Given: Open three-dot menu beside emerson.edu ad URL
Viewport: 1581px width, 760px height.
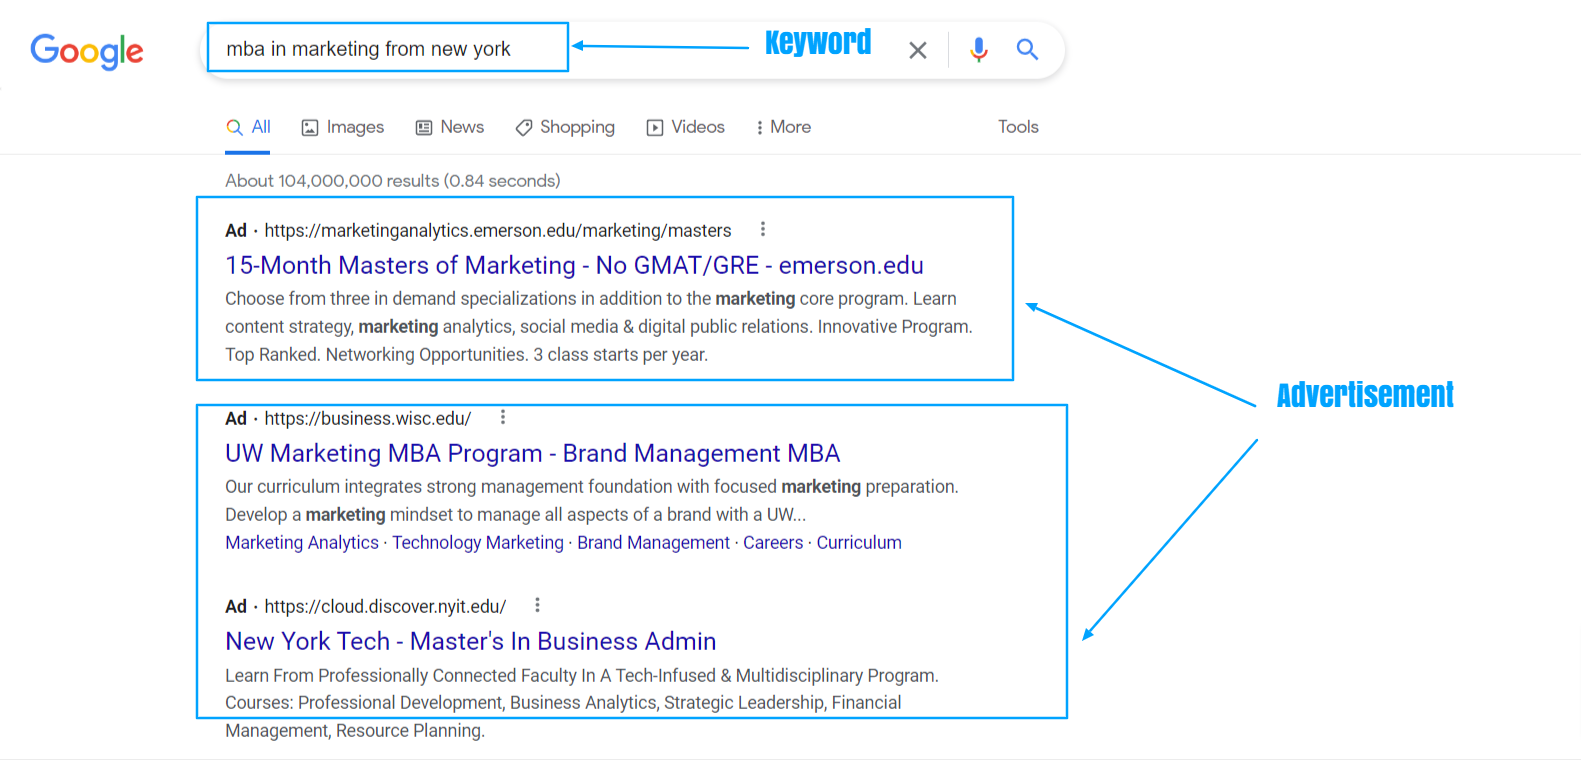Looking at the screenshot, I should click(x=763, y=229).
